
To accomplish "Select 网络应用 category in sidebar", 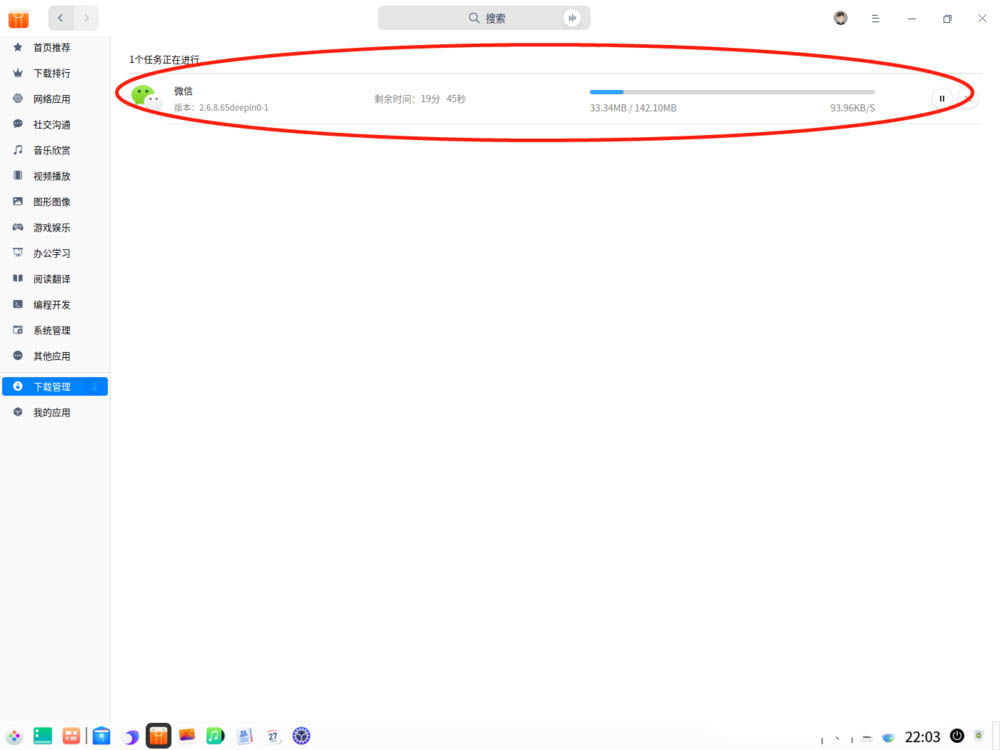I will [52, 99].
